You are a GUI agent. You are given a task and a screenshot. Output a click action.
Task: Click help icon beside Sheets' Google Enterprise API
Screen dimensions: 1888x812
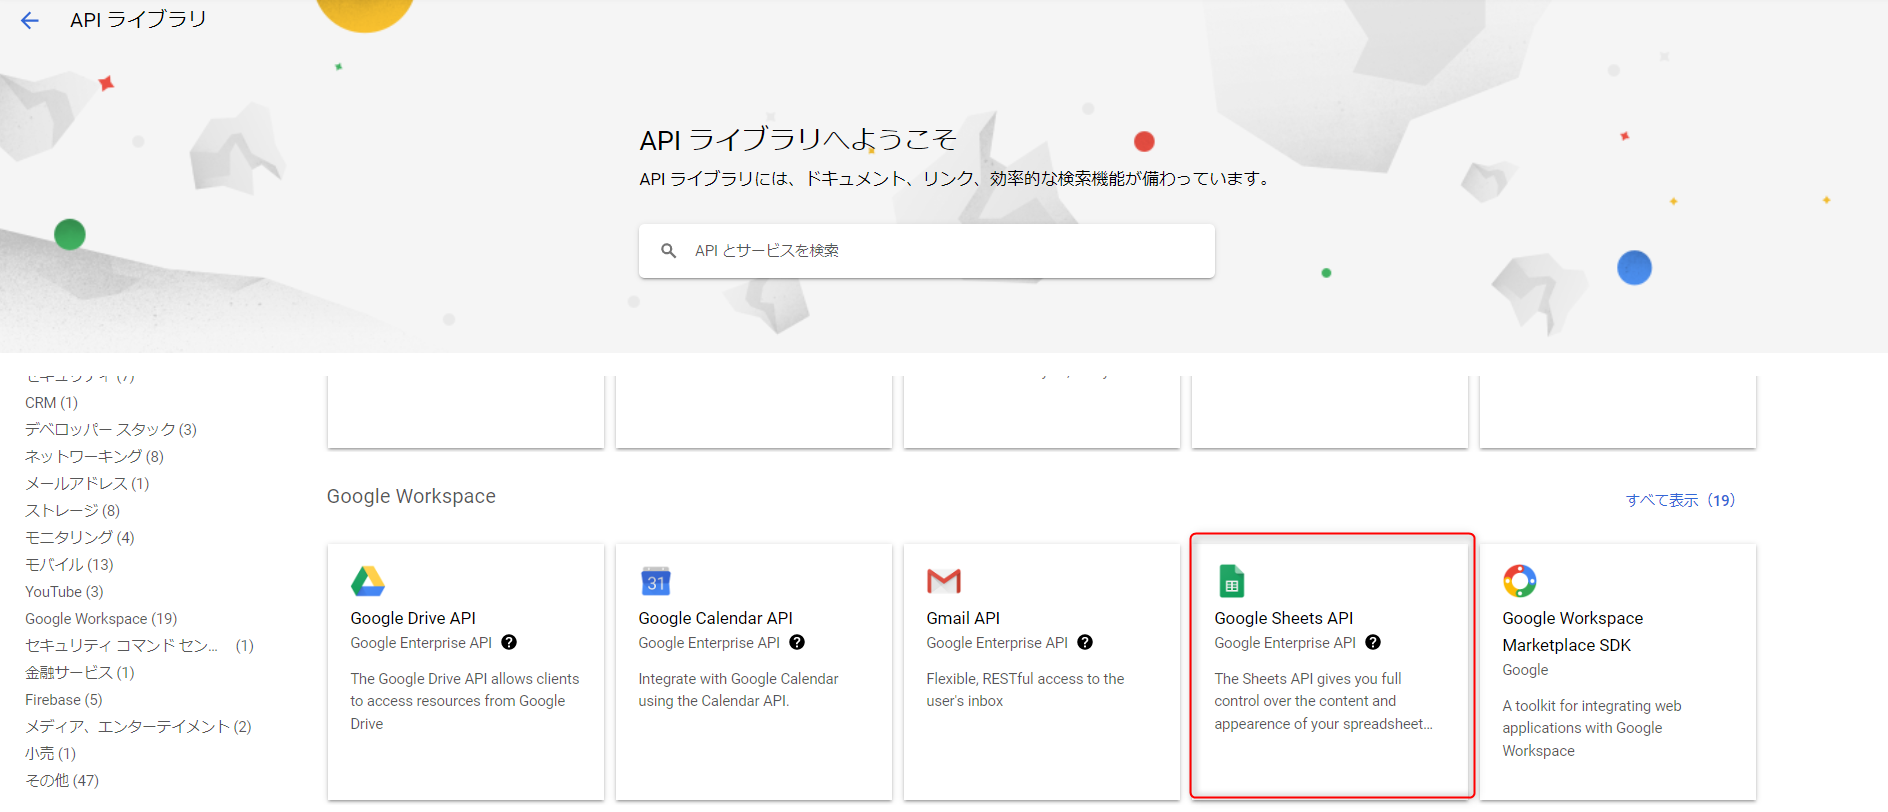[x=1373, y=643]
